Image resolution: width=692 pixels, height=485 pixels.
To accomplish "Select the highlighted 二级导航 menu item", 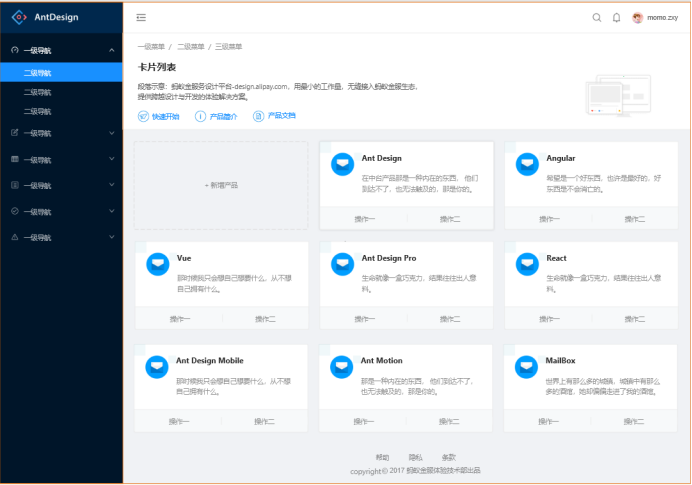I will tap(61, 72).
